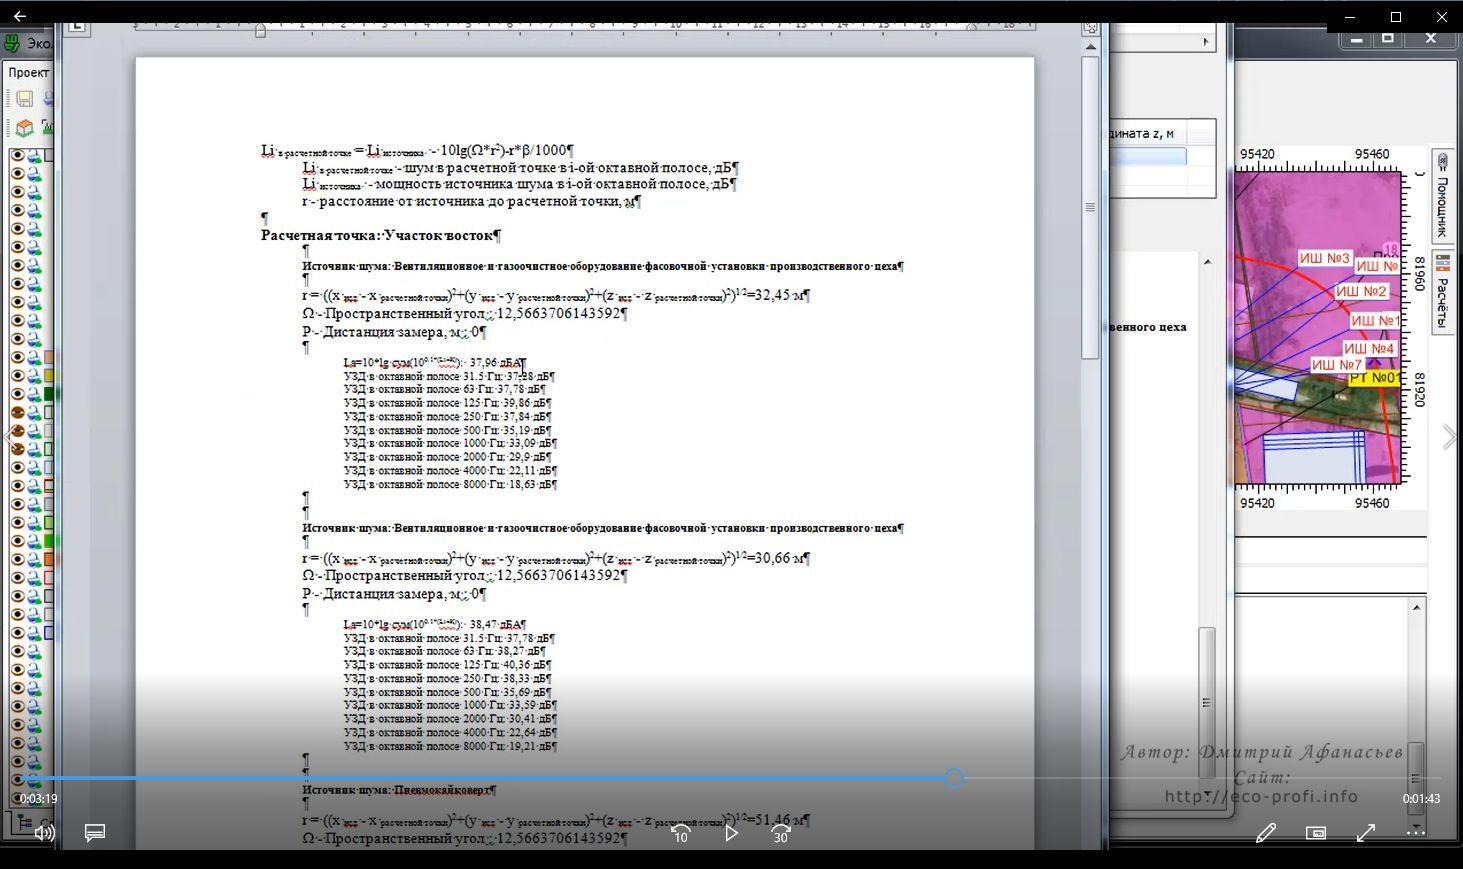Go back using the player's back arrow

(x=19, y=16)
